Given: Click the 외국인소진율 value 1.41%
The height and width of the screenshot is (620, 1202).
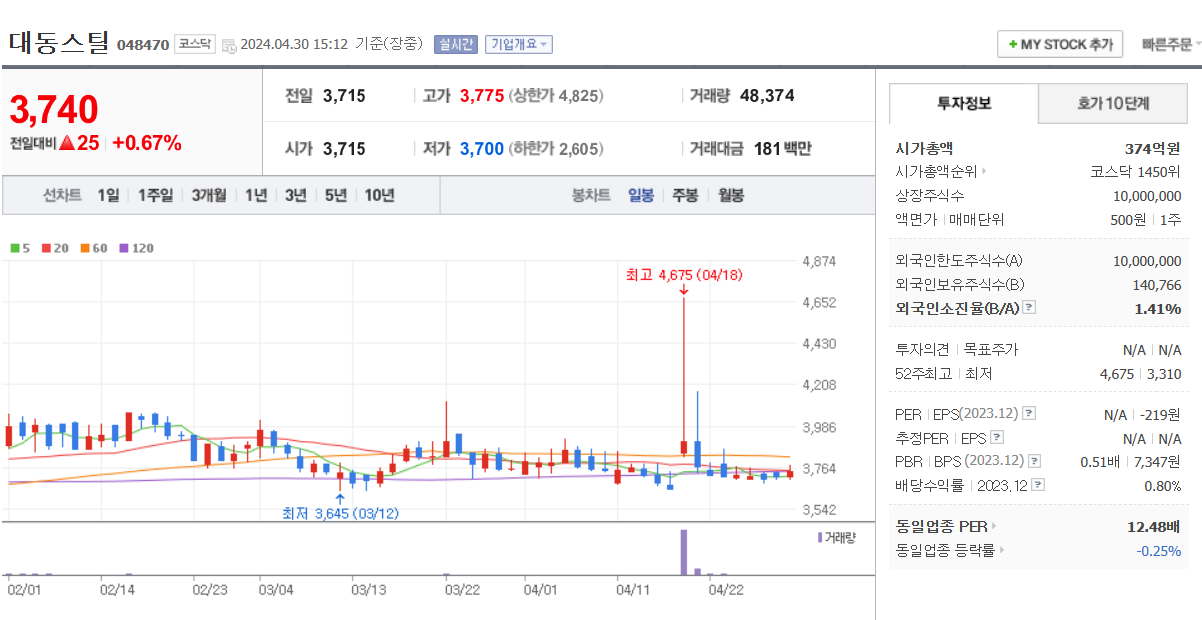Looking at the screenshot, I should 1158,309.
